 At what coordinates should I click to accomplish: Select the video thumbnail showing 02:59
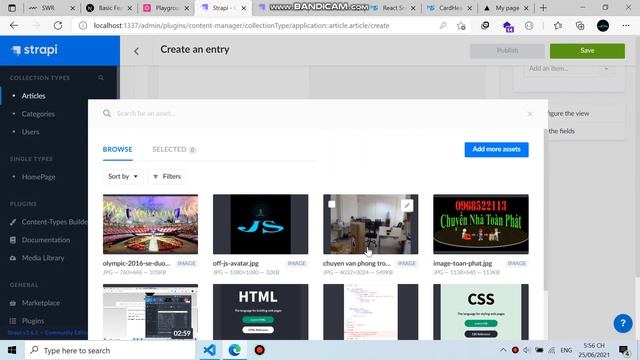[x=150, y=312]
